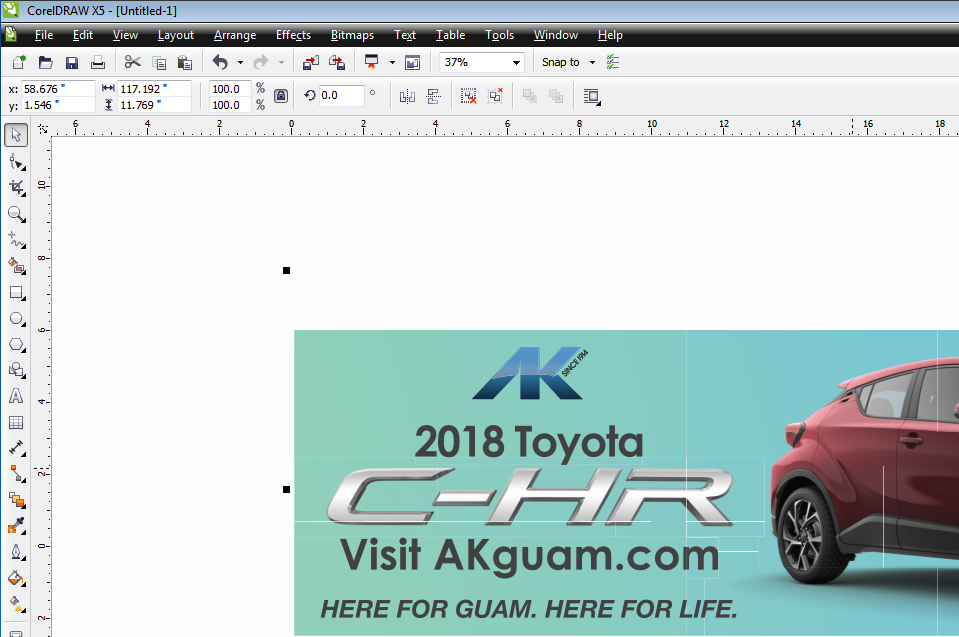Export the drawing with the Export icon

click(x=337, y=62)
